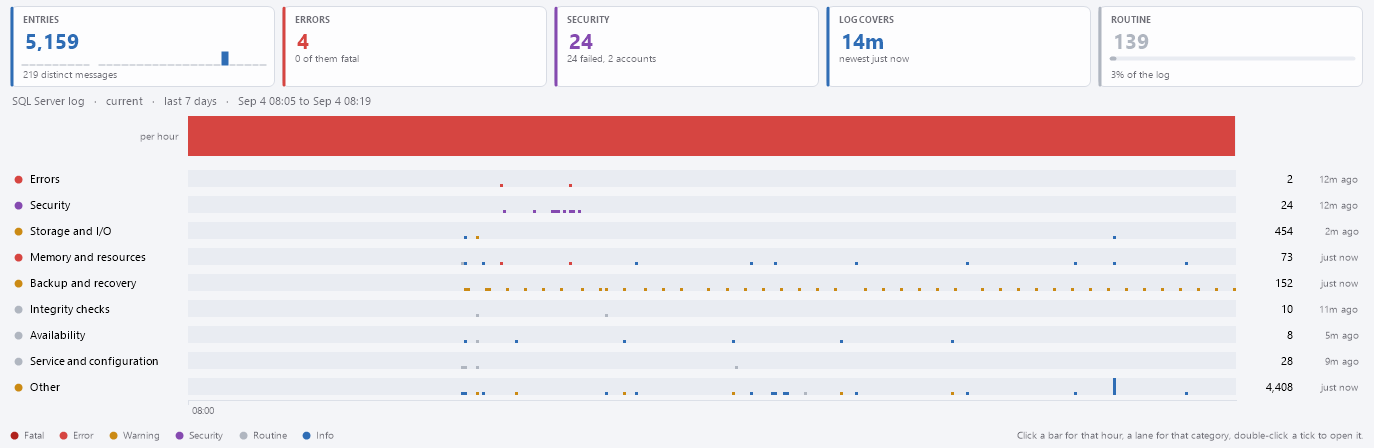
Task: Select the Memory and resources category label
Action: (x=88, y=257)
